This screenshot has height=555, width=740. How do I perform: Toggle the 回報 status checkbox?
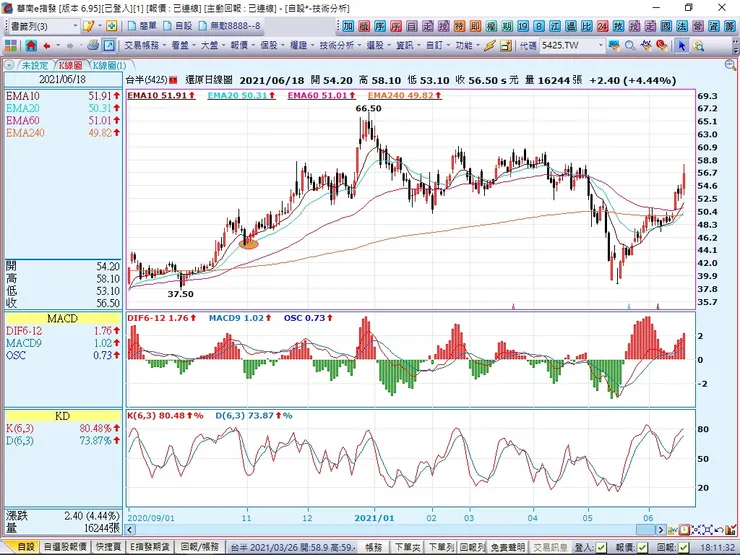(682, 547)
